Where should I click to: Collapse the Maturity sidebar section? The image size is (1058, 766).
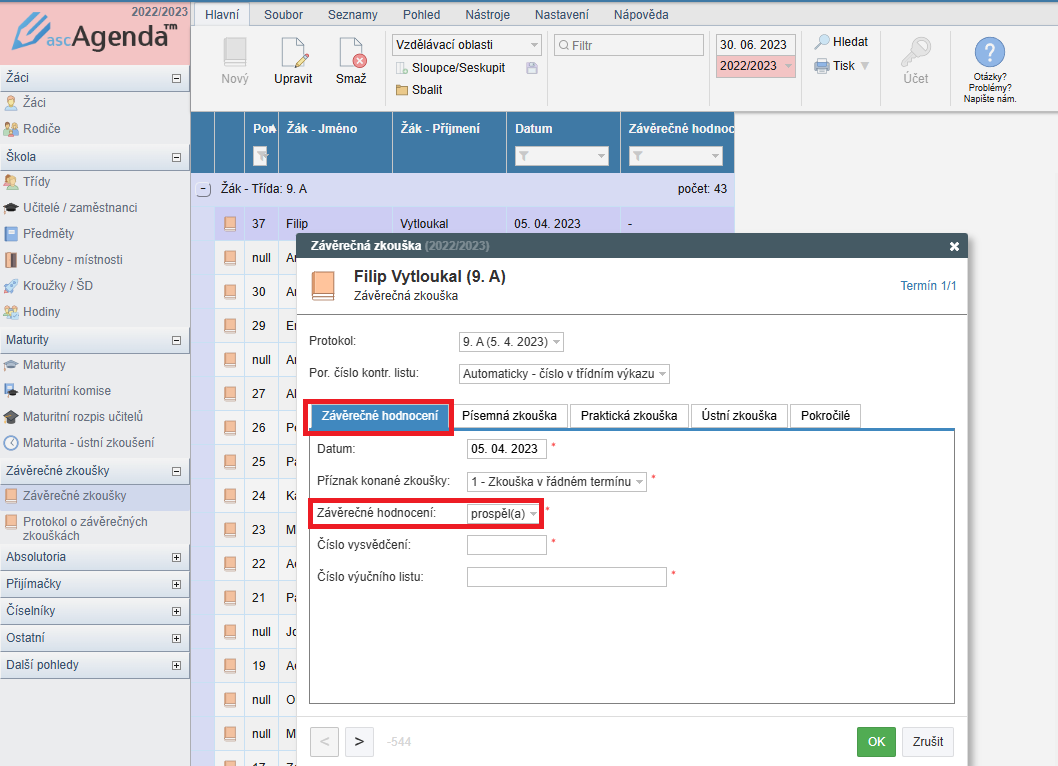[x=176, y=341]
